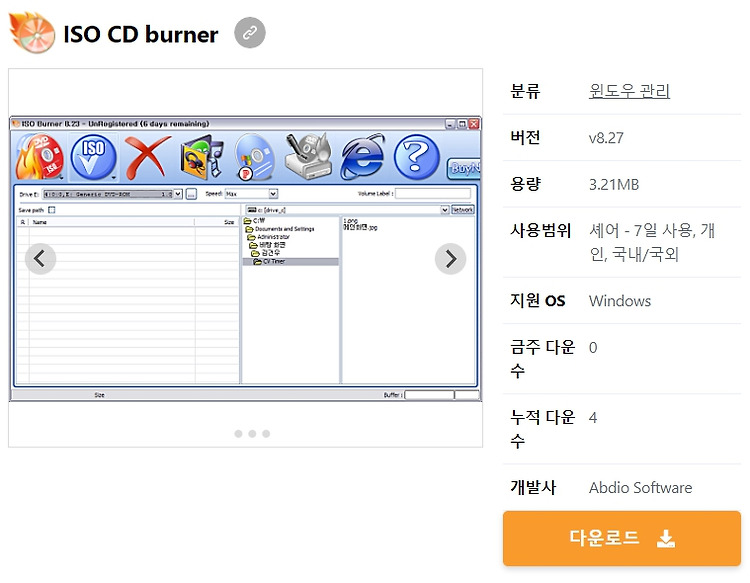Open the Speed Max dropdown
The height and width of the screenshot is (583, 750).
(273, 194)
